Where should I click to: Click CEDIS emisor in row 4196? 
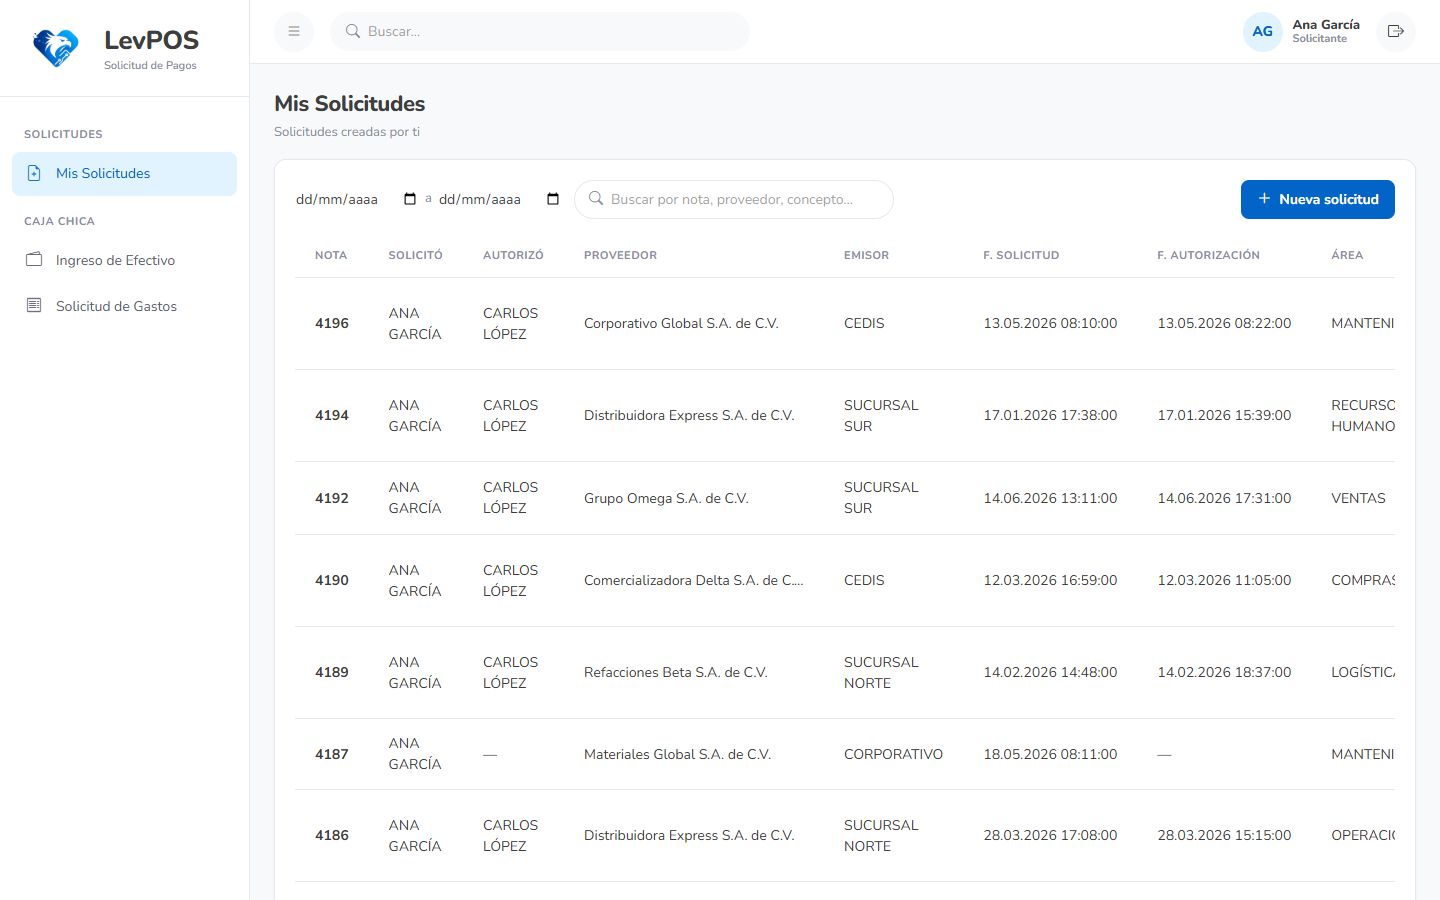pyautogui.click(x=864, y=323)
